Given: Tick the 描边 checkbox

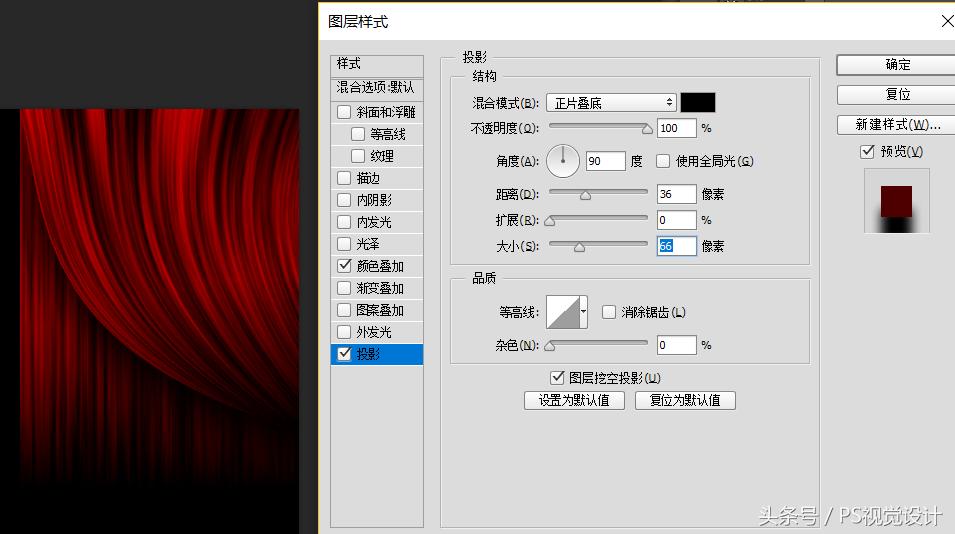Looking at the screenshot, I should coord(344,178).
